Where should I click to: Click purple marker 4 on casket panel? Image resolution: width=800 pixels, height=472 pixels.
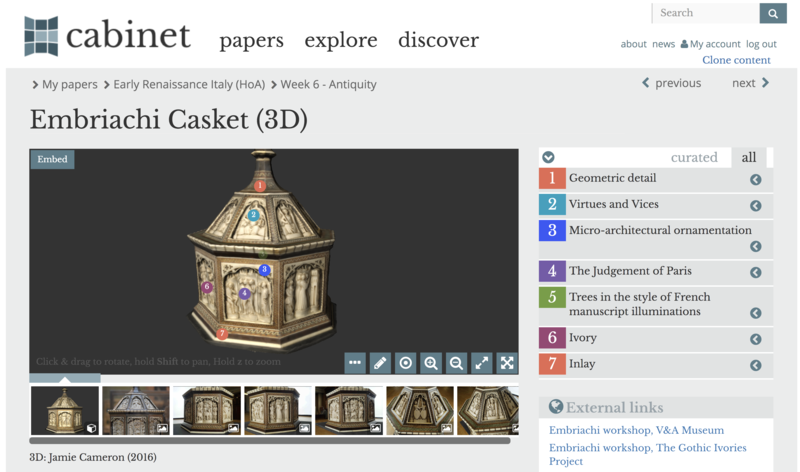coord(244,293)
